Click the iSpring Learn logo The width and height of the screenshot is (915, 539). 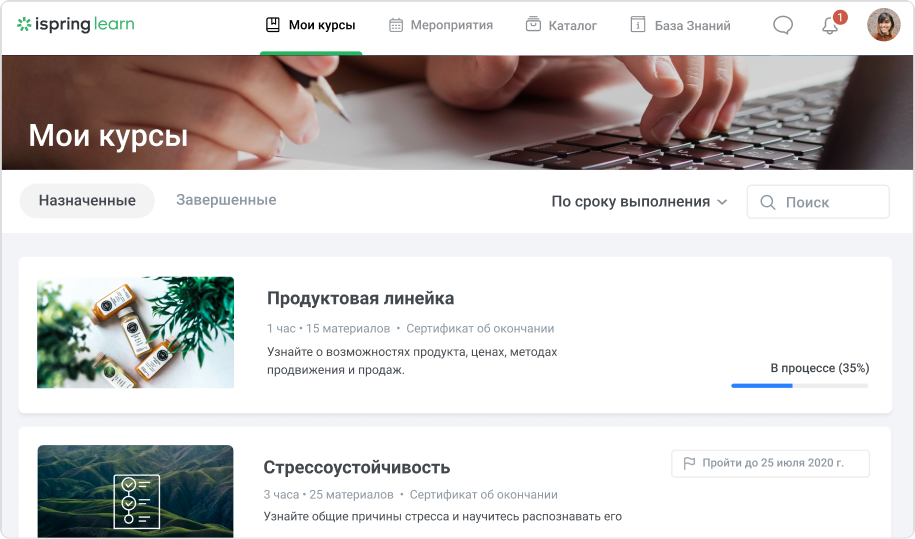[x=75, y=24]
